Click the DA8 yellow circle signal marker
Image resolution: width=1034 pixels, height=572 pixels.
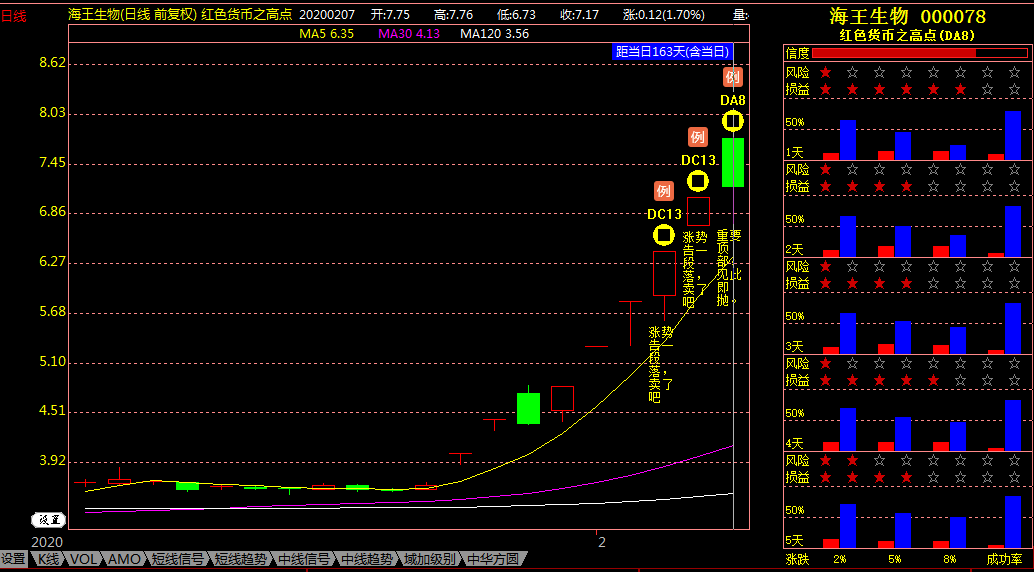[733, 121]
